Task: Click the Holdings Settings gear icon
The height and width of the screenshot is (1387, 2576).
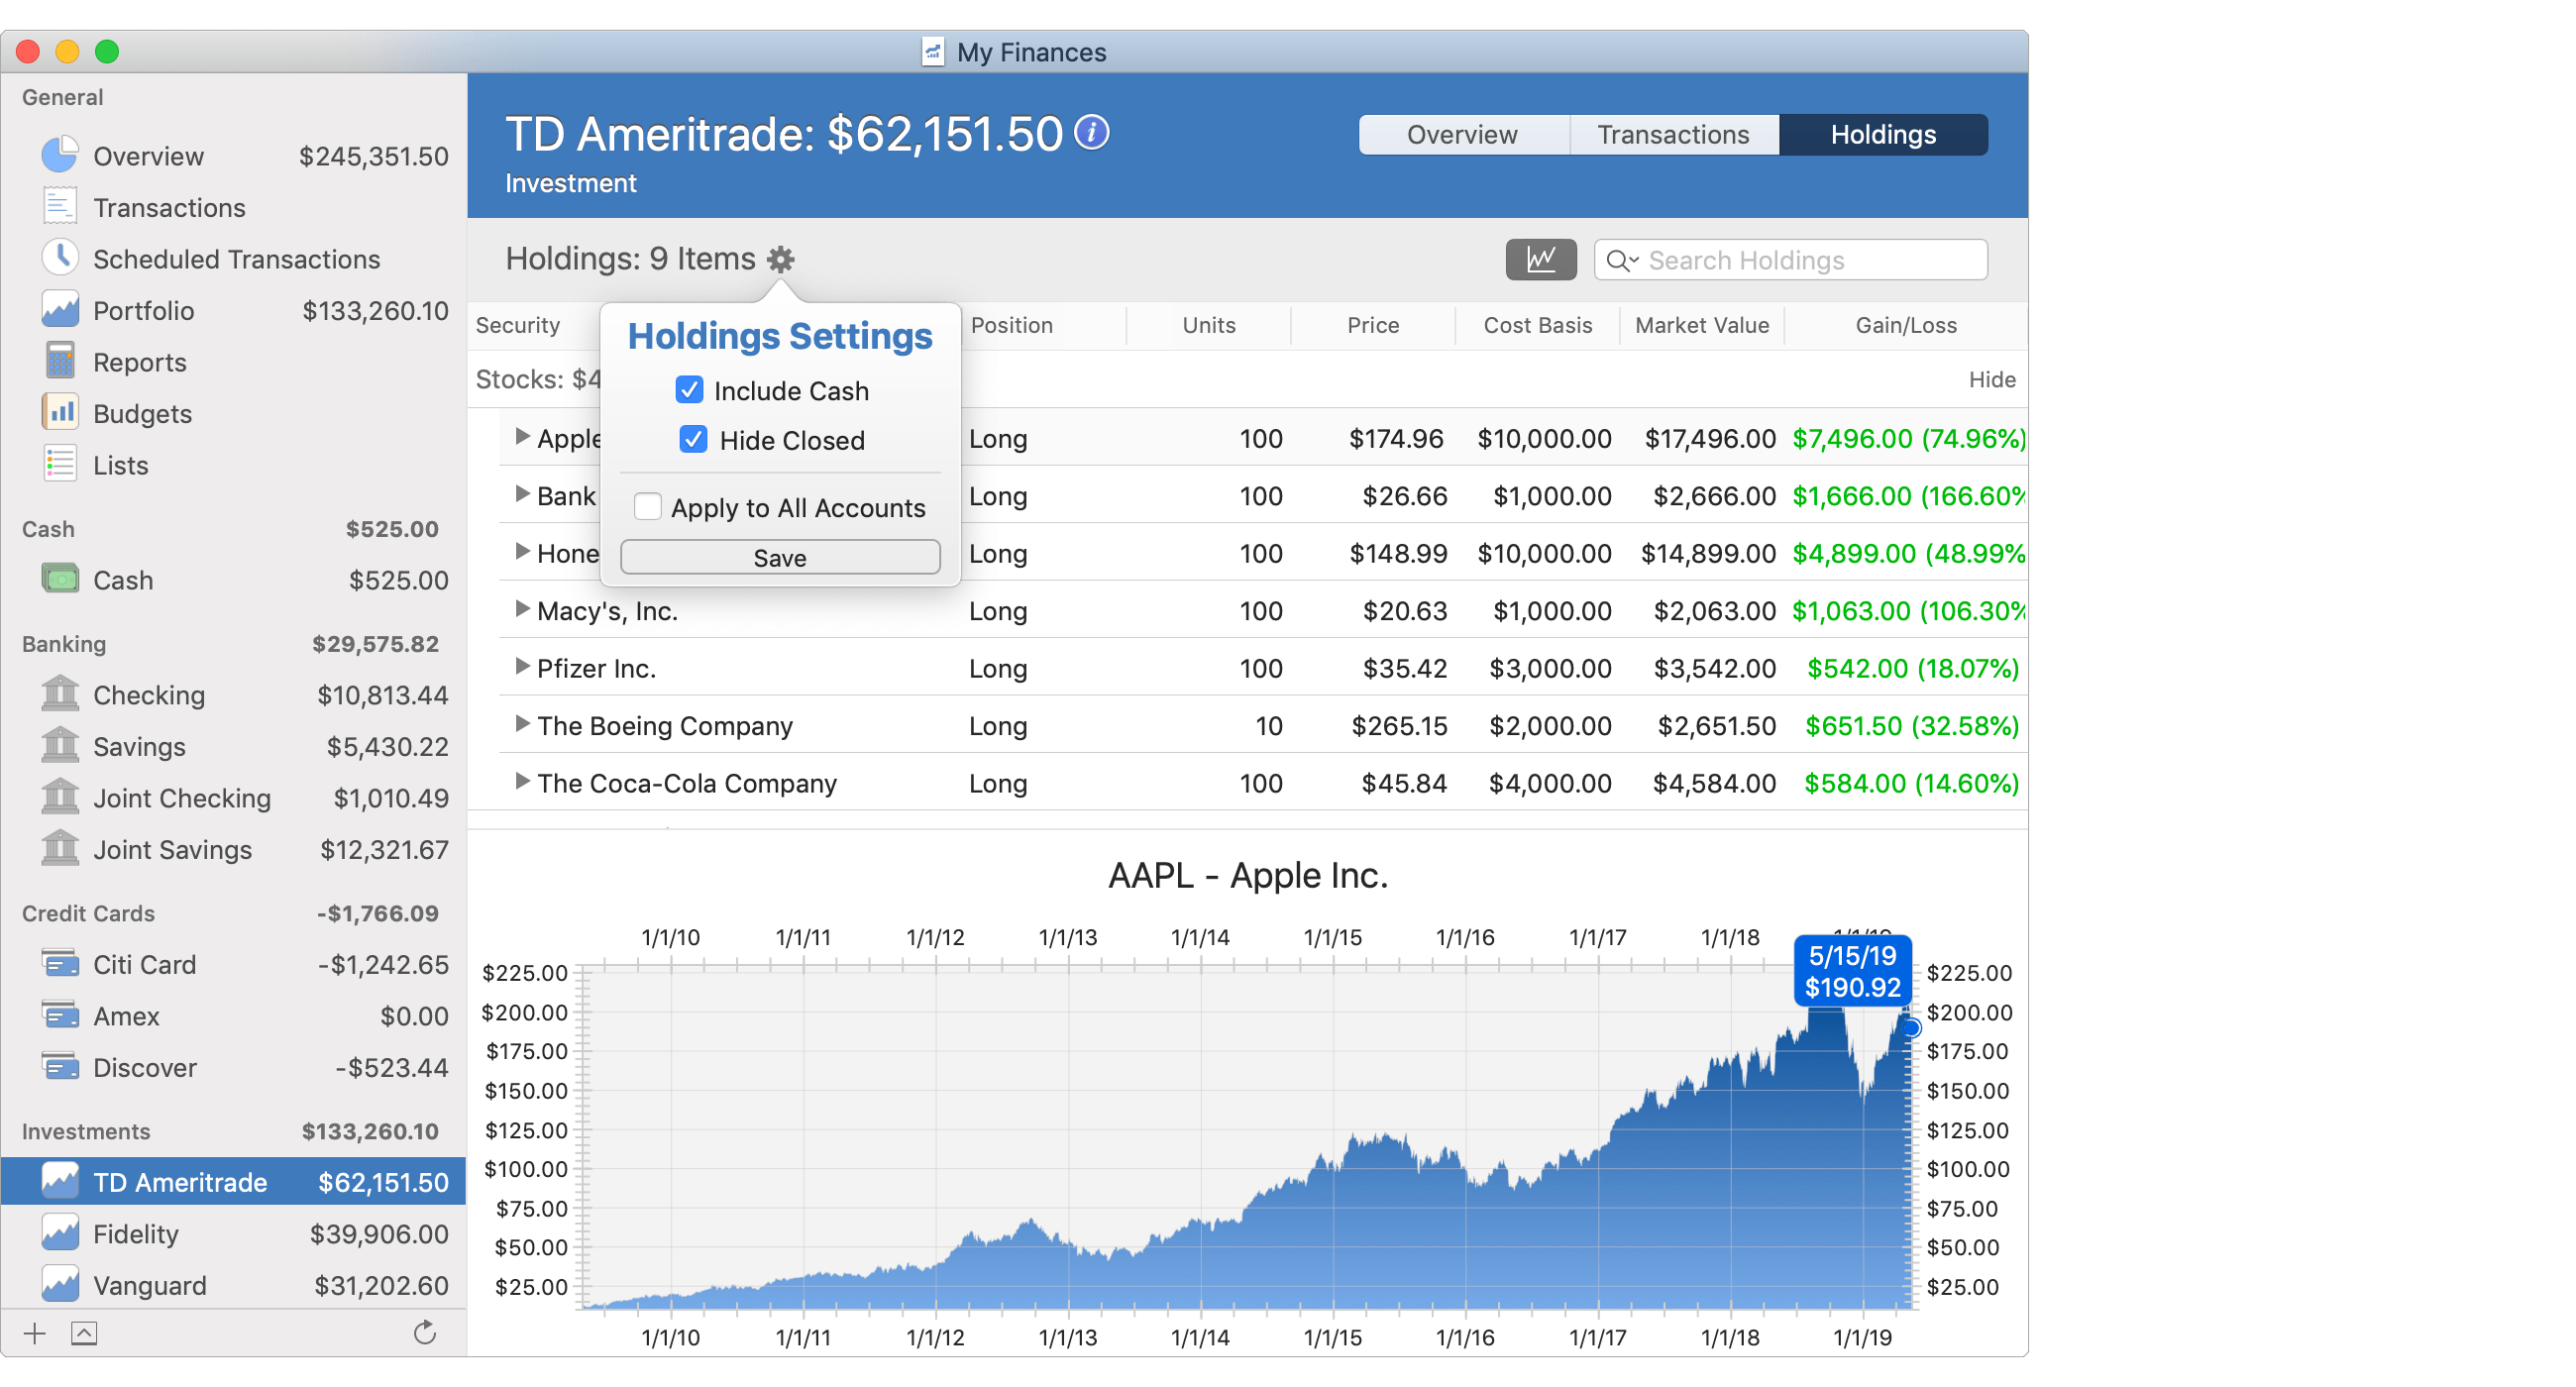Action: 783,262
